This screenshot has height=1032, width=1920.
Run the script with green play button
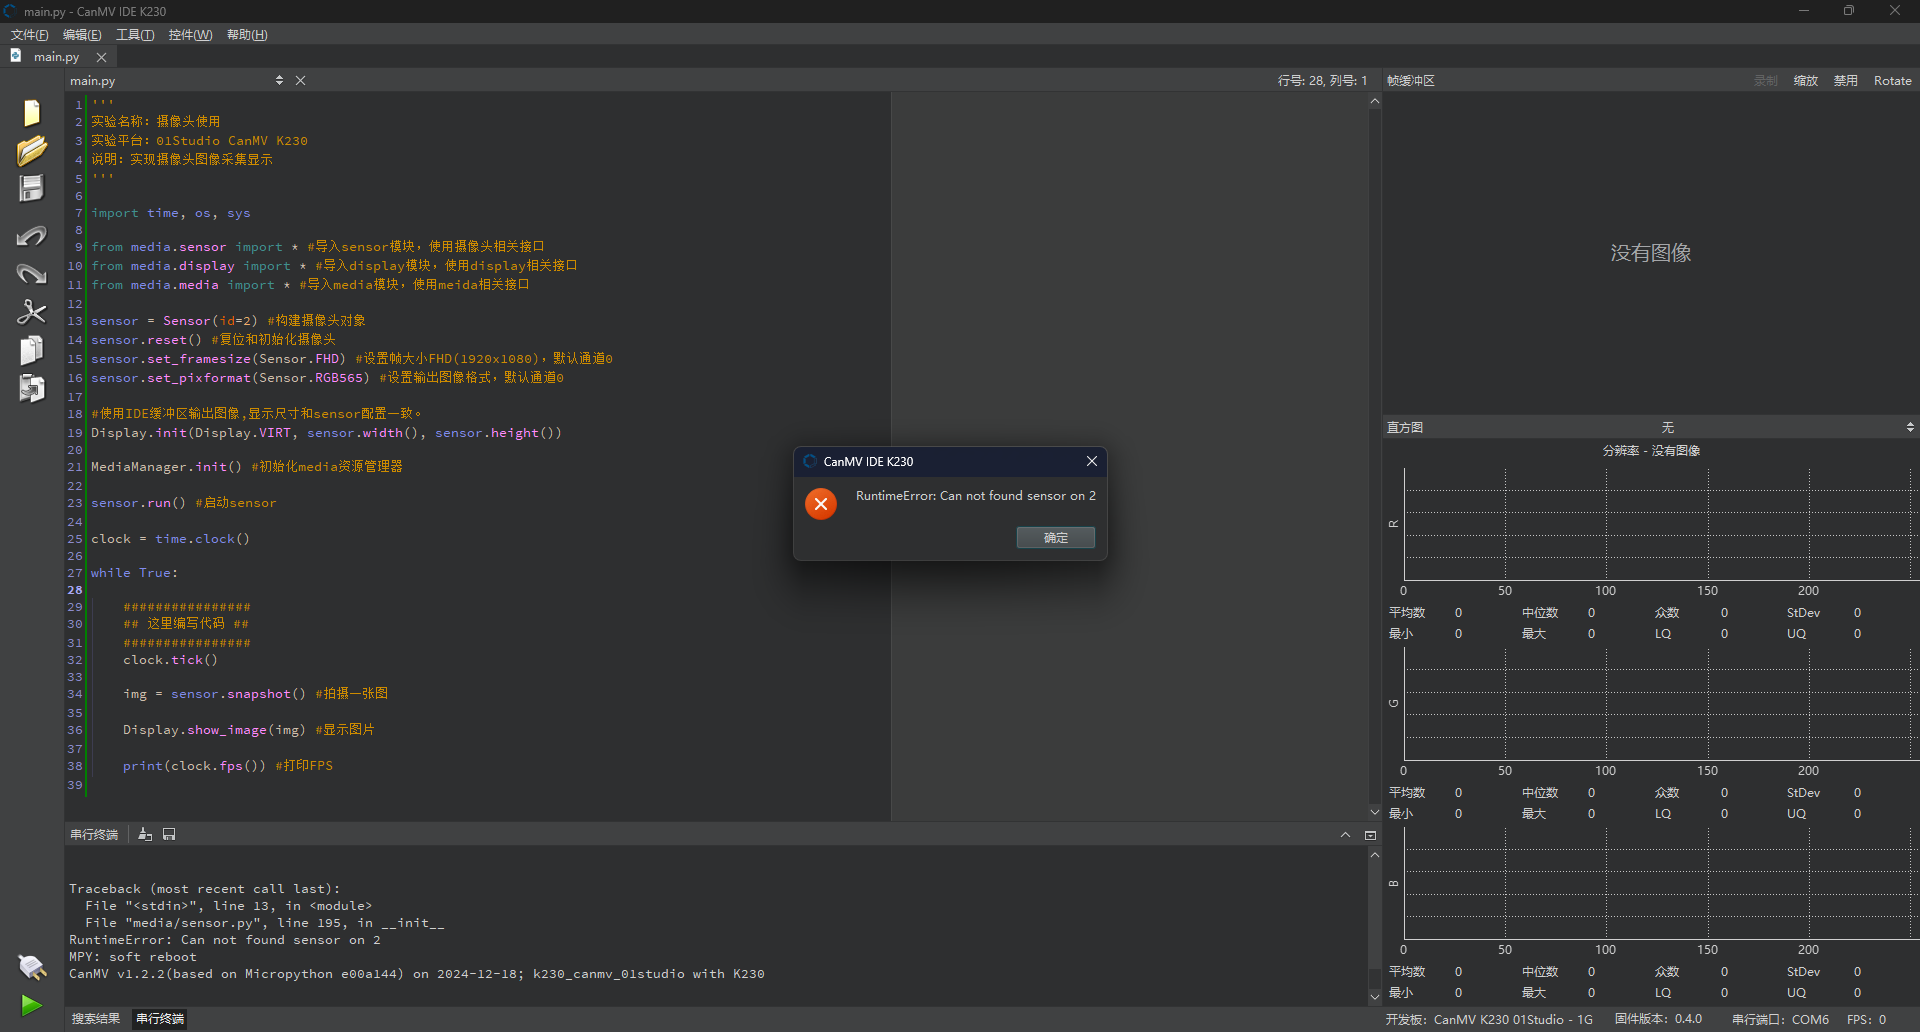pos(31,1005)
